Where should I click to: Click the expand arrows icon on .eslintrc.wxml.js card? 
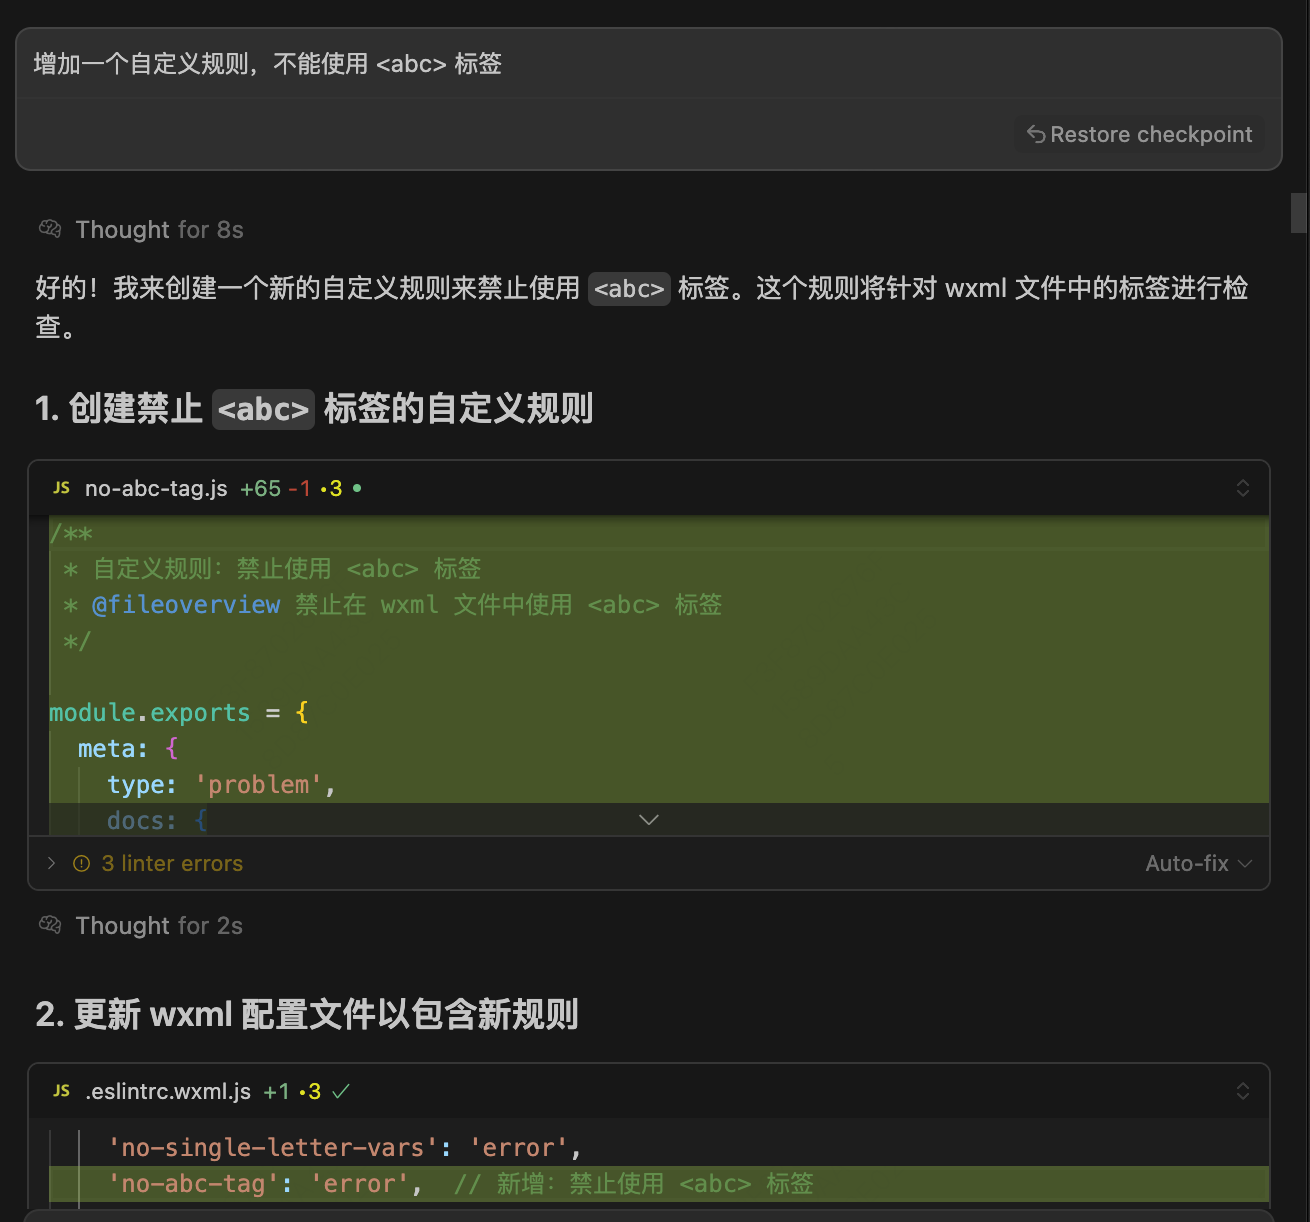(1243, 1091)
